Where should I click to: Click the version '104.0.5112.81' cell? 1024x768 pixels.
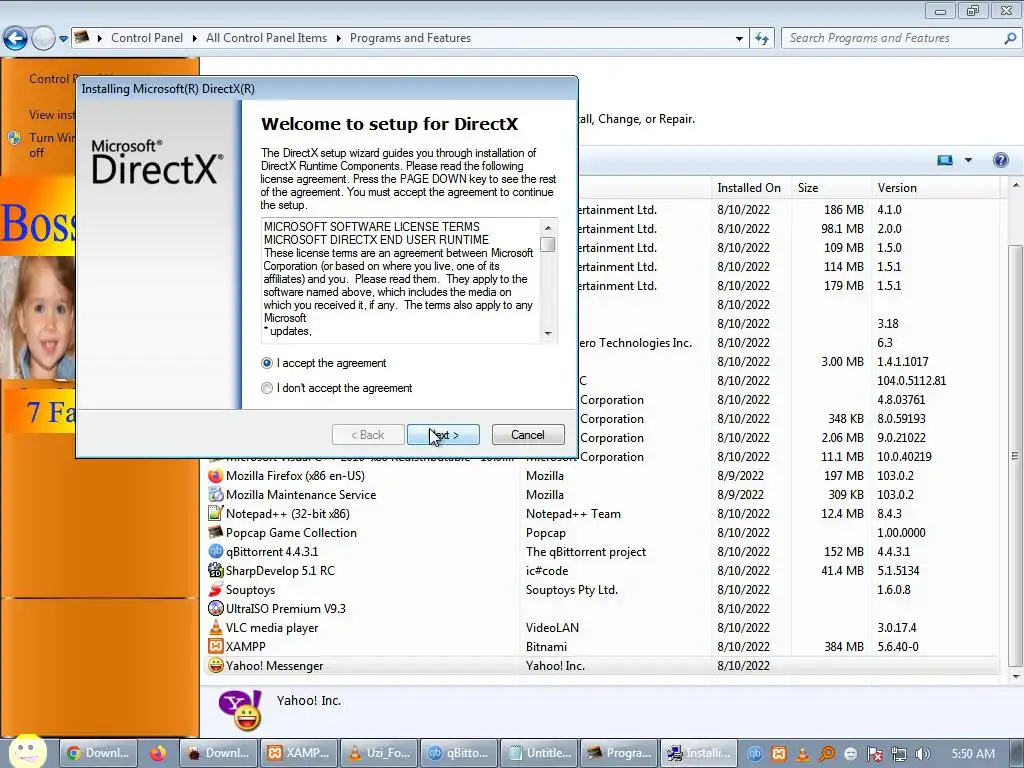pyautogui.click(x=912, y=381)
